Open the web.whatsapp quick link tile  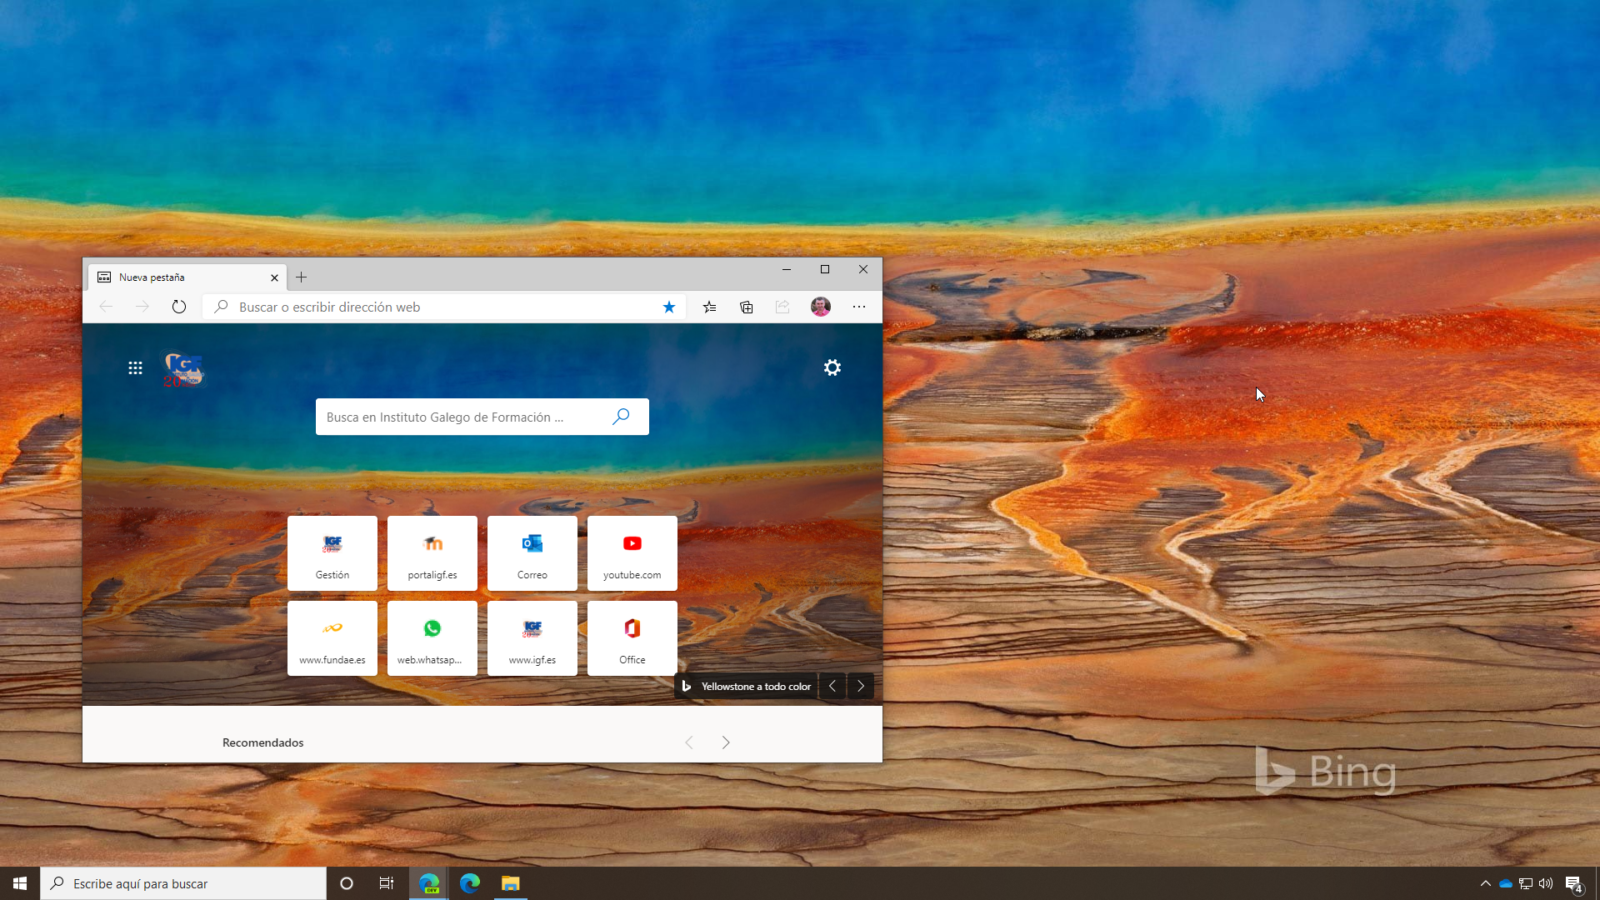[432, 638]
